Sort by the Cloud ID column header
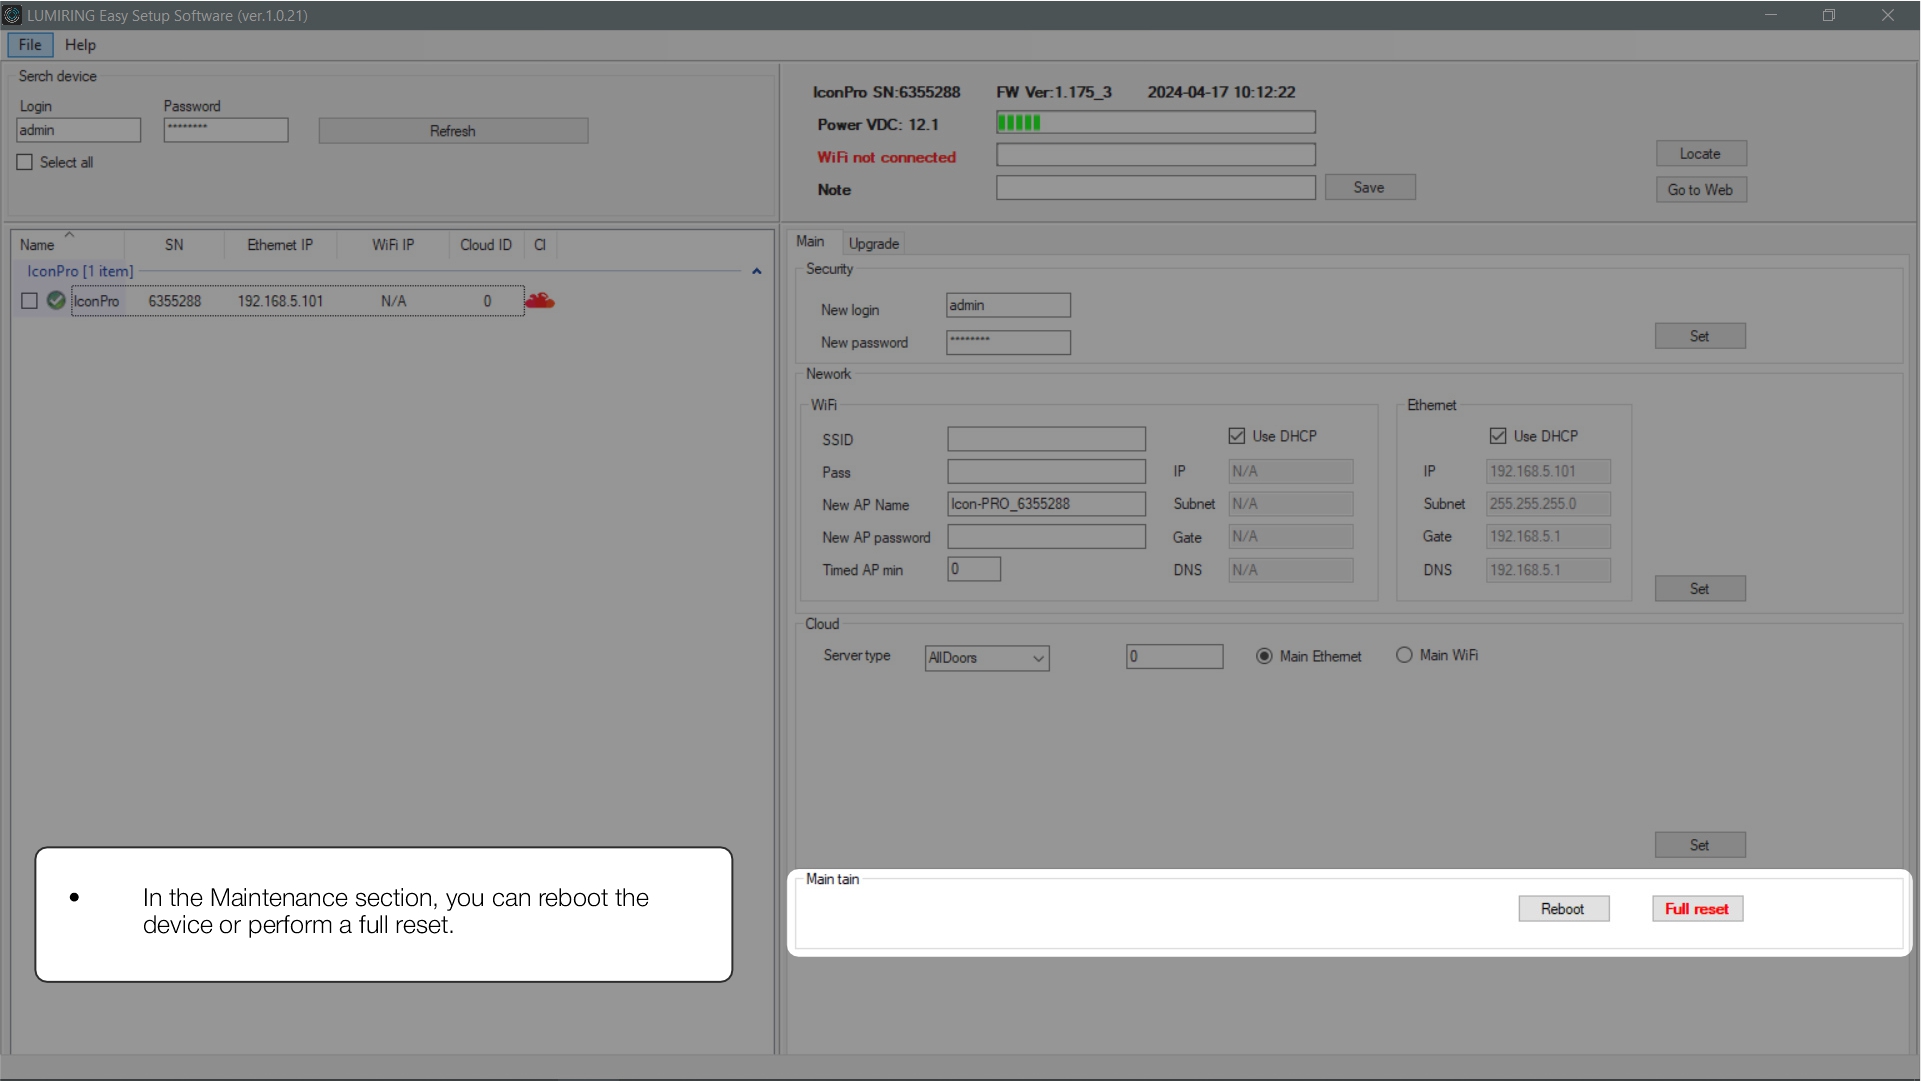 click(486, 245)
